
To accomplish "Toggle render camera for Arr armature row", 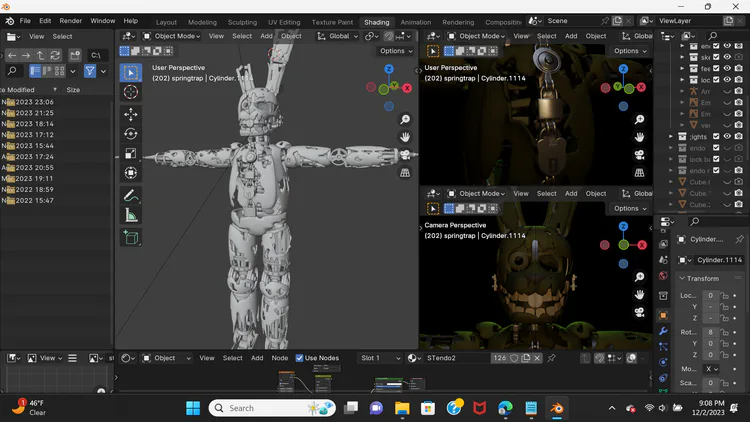I will (x=739, y=91).
